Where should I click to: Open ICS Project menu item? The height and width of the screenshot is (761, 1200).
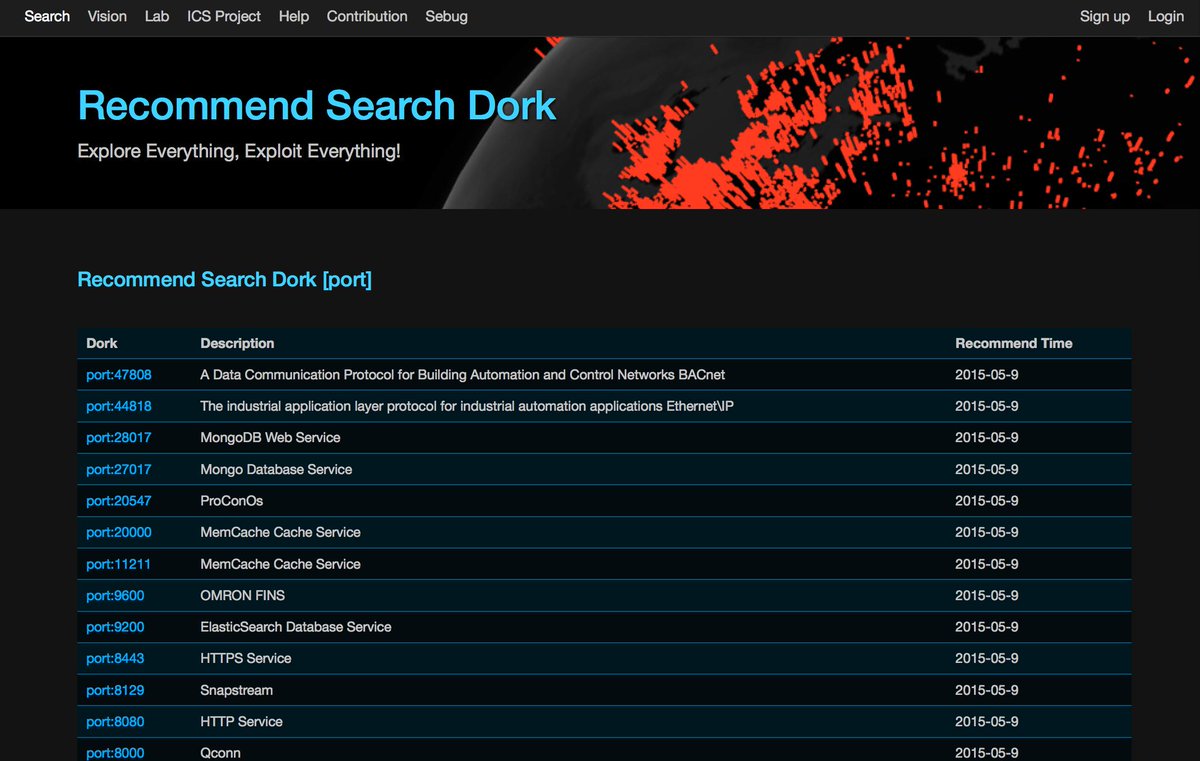click(x=224, y=16)
